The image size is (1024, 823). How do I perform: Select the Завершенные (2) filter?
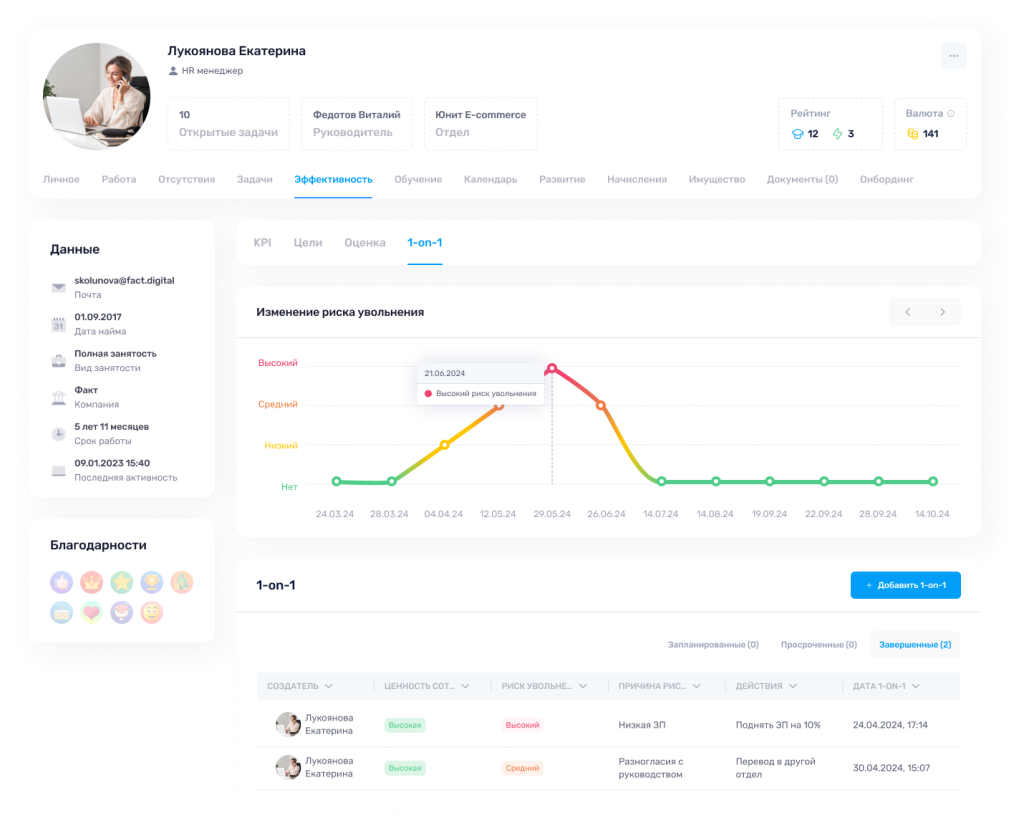point(914,645)
